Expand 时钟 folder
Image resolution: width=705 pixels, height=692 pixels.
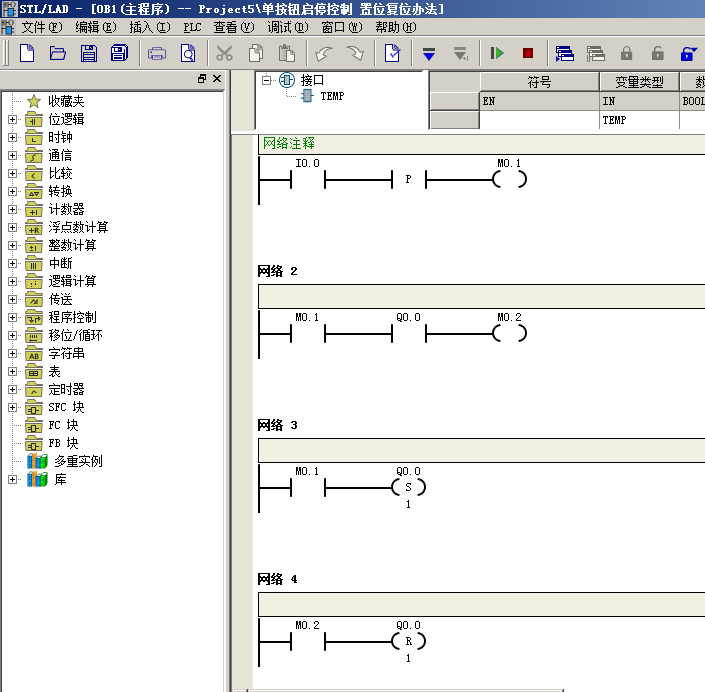(x=13, y=138)
